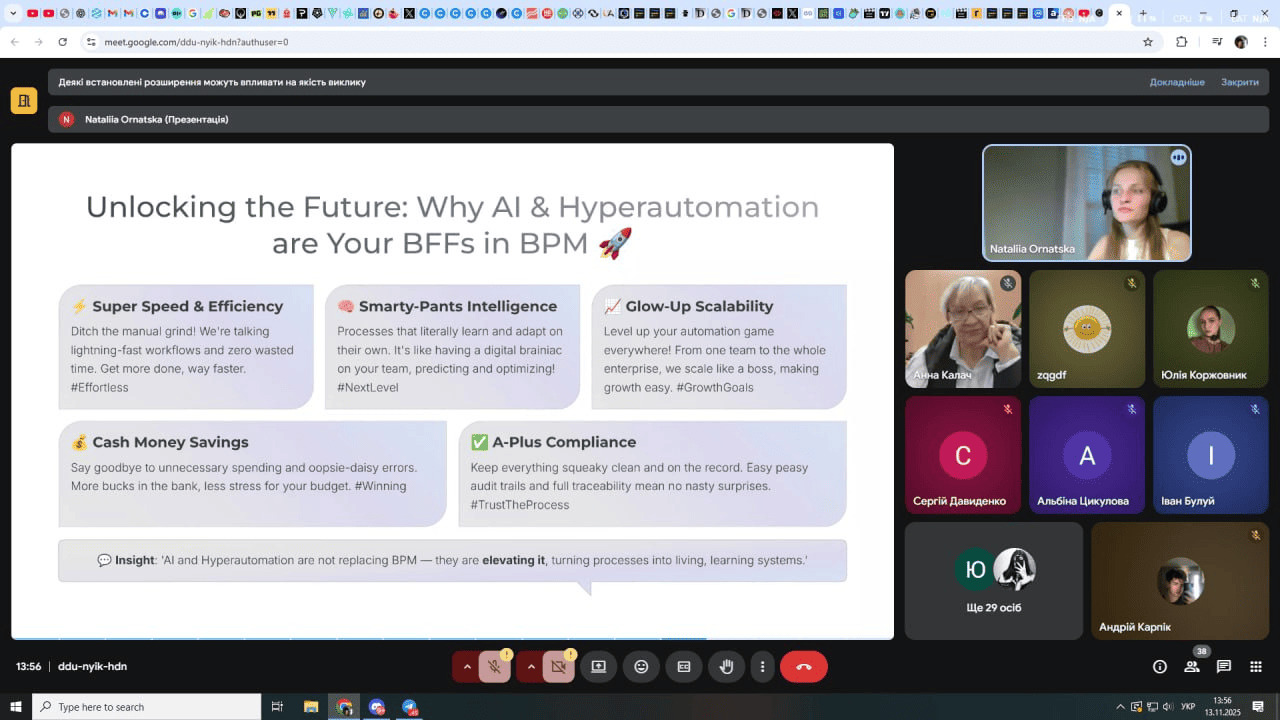Screen dimensions: 1280x720
Task: Open the three-dot more options menu
Action: point(762,667)
